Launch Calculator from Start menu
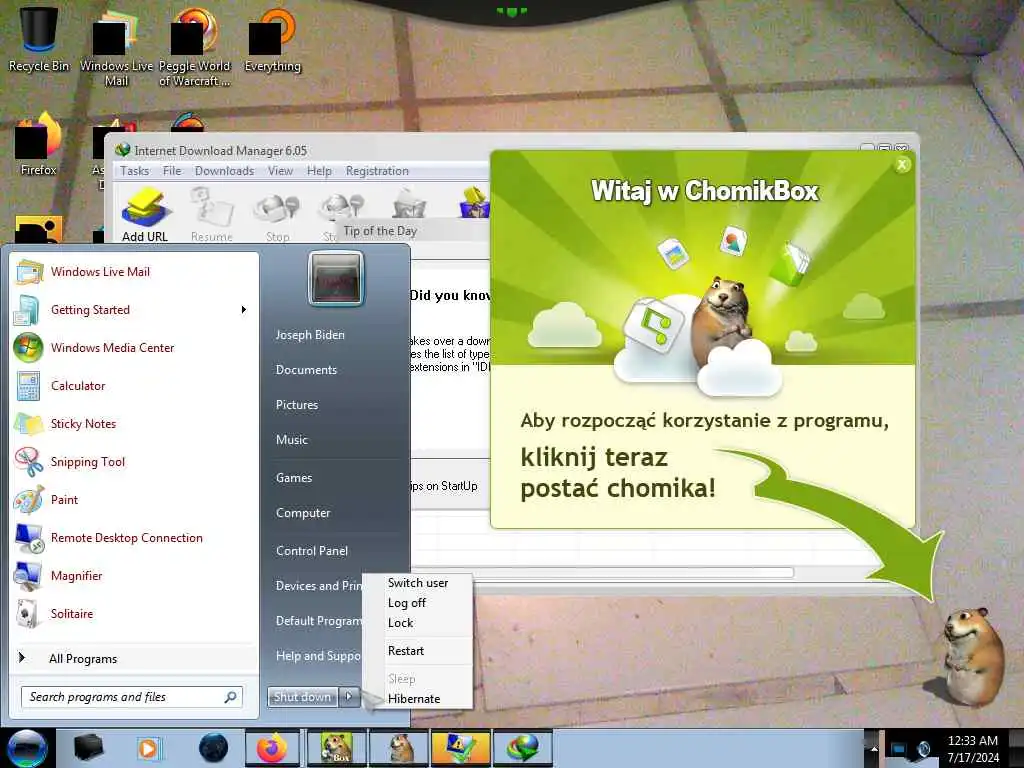 pos(135,385)
